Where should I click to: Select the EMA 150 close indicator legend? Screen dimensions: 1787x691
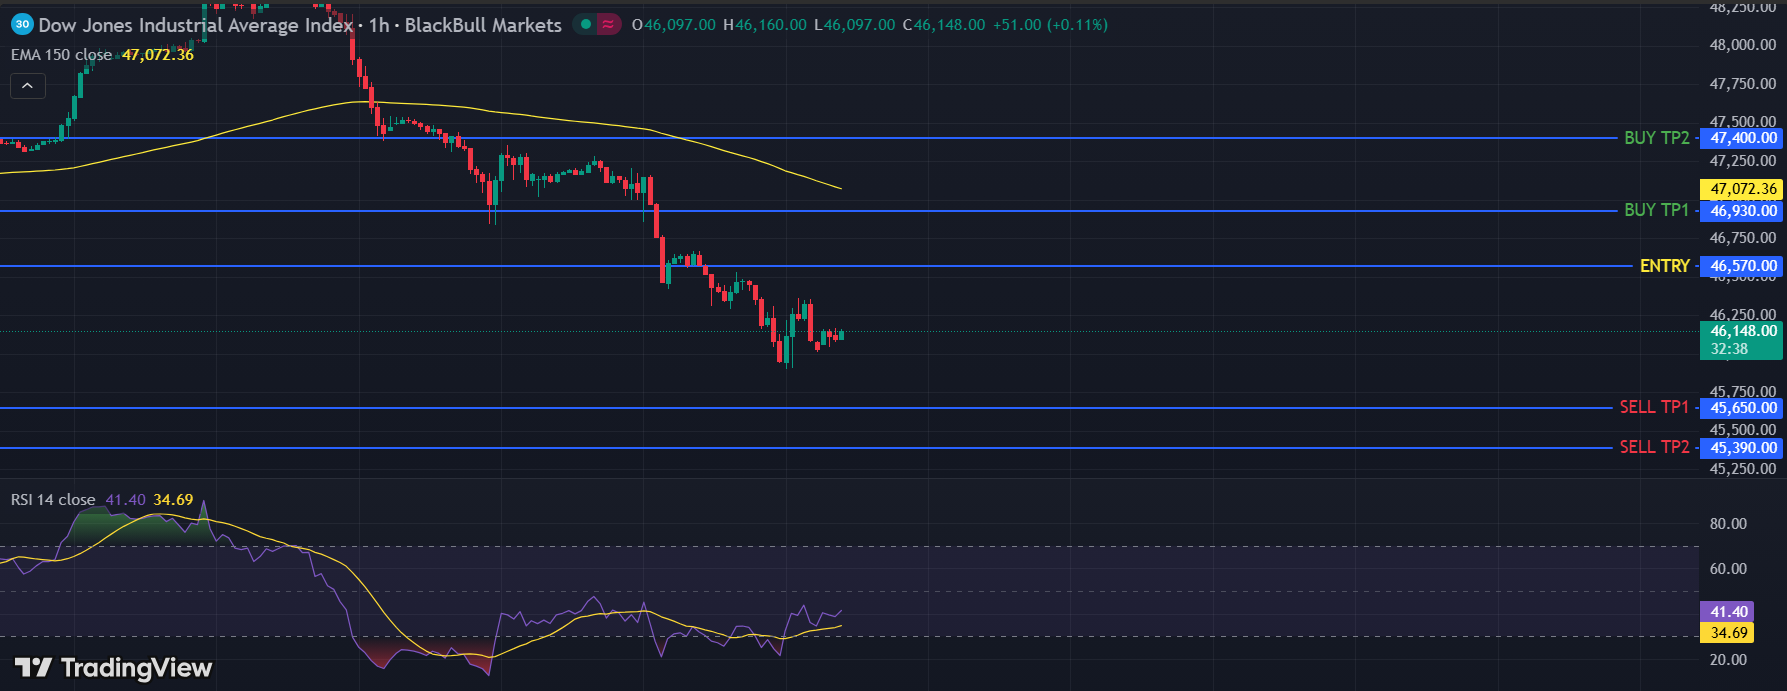point(62,55)
